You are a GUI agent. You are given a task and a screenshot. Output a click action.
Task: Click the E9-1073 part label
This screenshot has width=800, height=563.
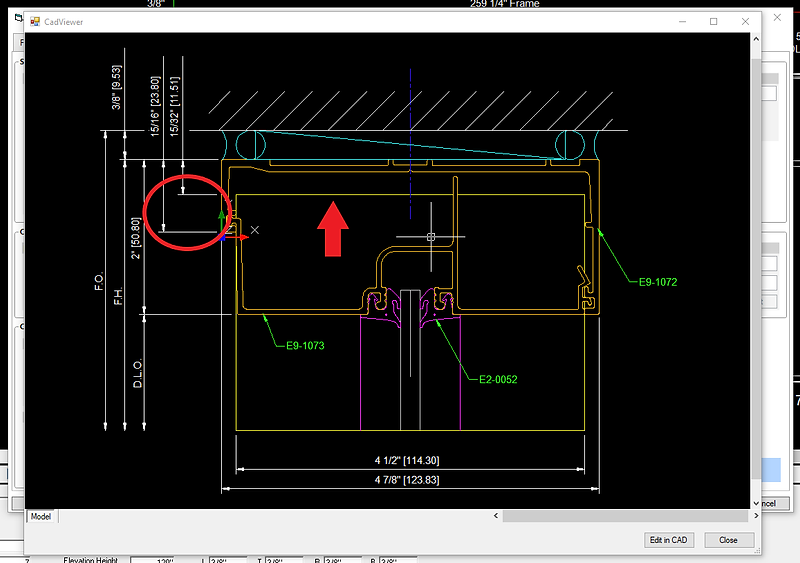coord(305,346)
